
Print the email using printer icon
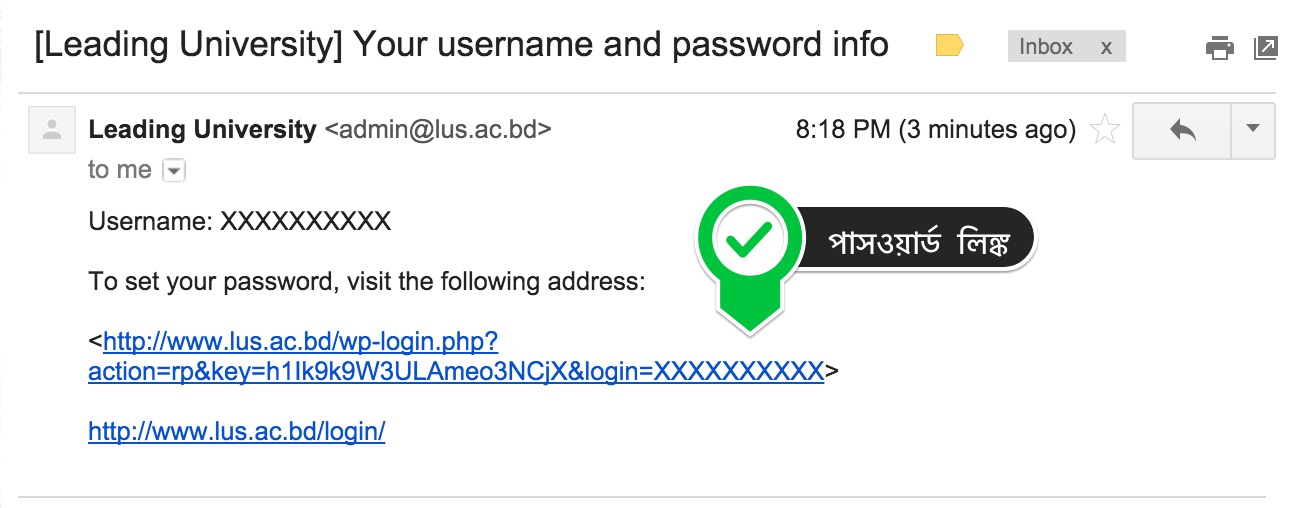[1219, 47]
